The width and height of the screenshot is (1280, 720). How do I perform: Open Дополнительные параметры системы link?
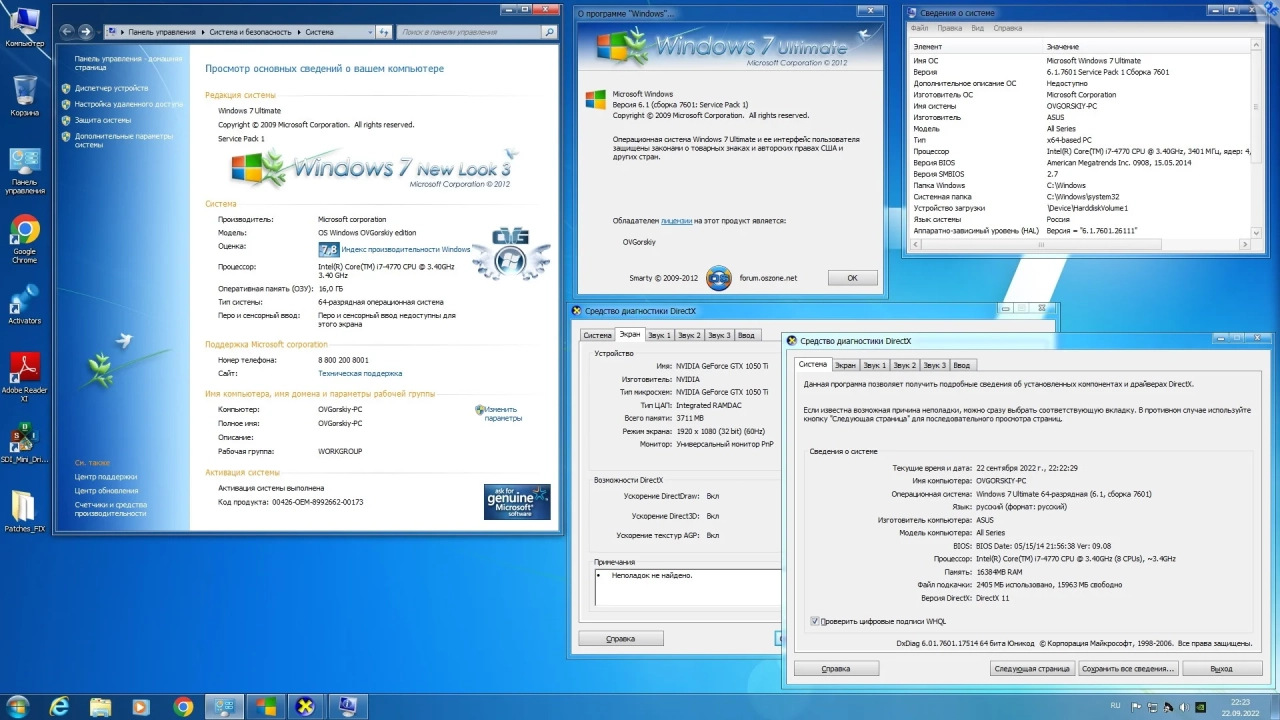pos(123,140)
